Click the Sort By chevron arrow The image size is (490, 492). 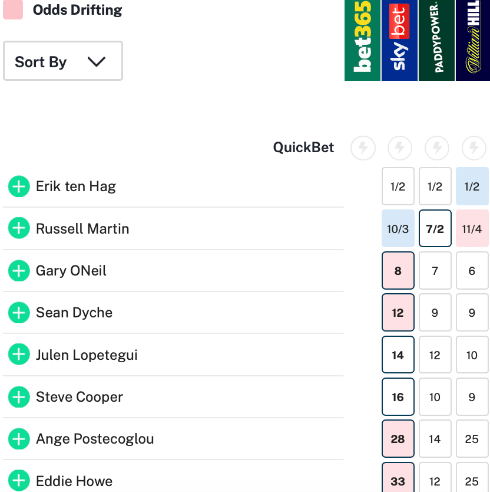pos(96,62)
